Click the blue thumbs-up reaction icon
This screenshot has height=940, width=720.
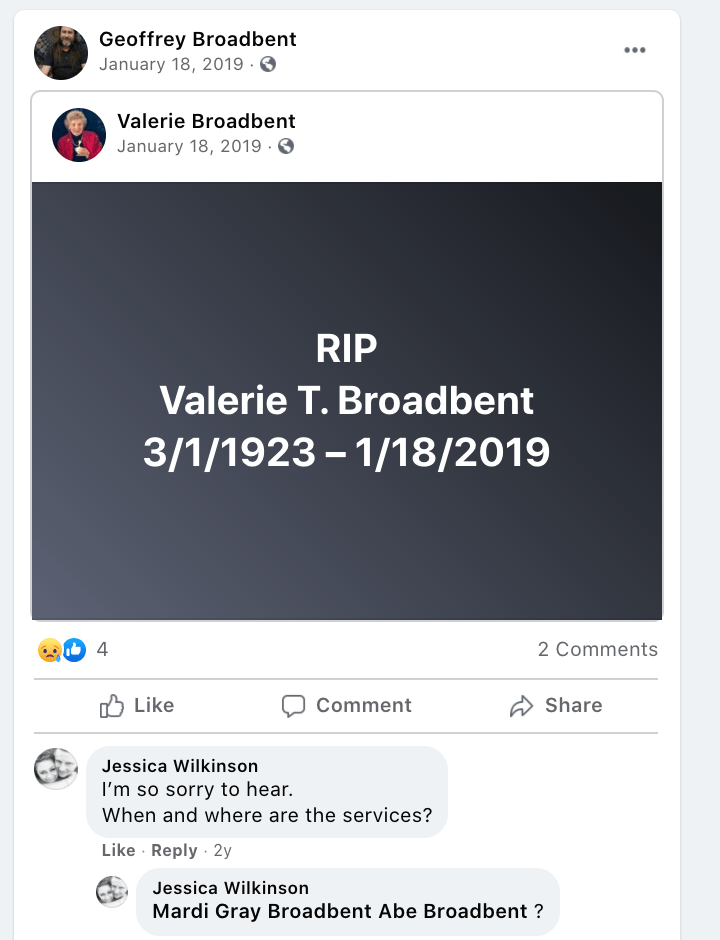74,650
